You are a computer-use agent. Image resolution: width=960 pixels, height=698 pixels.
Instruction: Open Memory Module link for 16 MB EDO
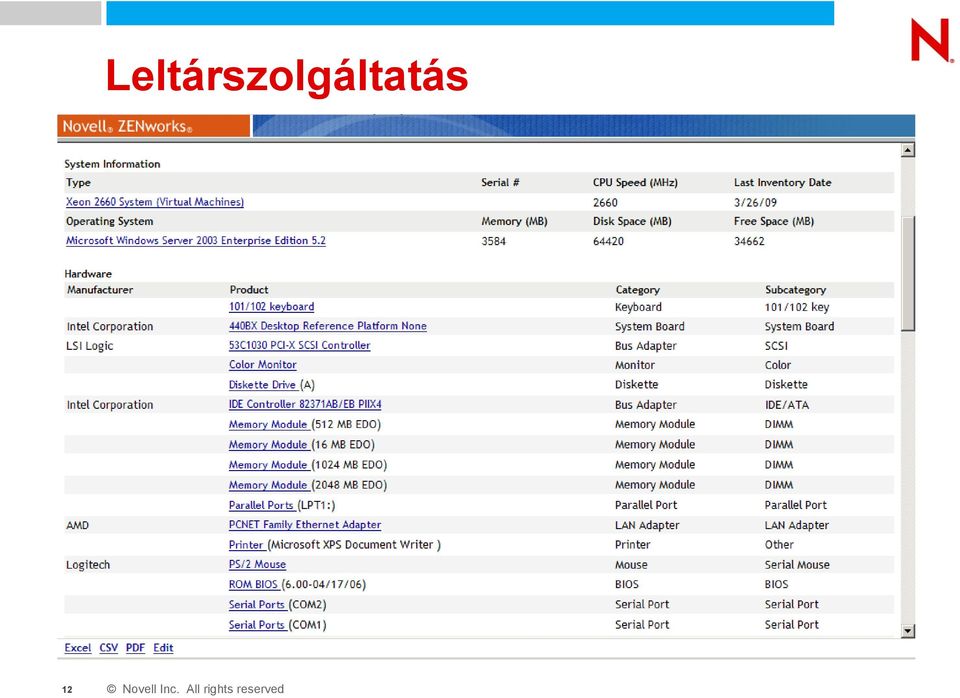tap(268, 445)
